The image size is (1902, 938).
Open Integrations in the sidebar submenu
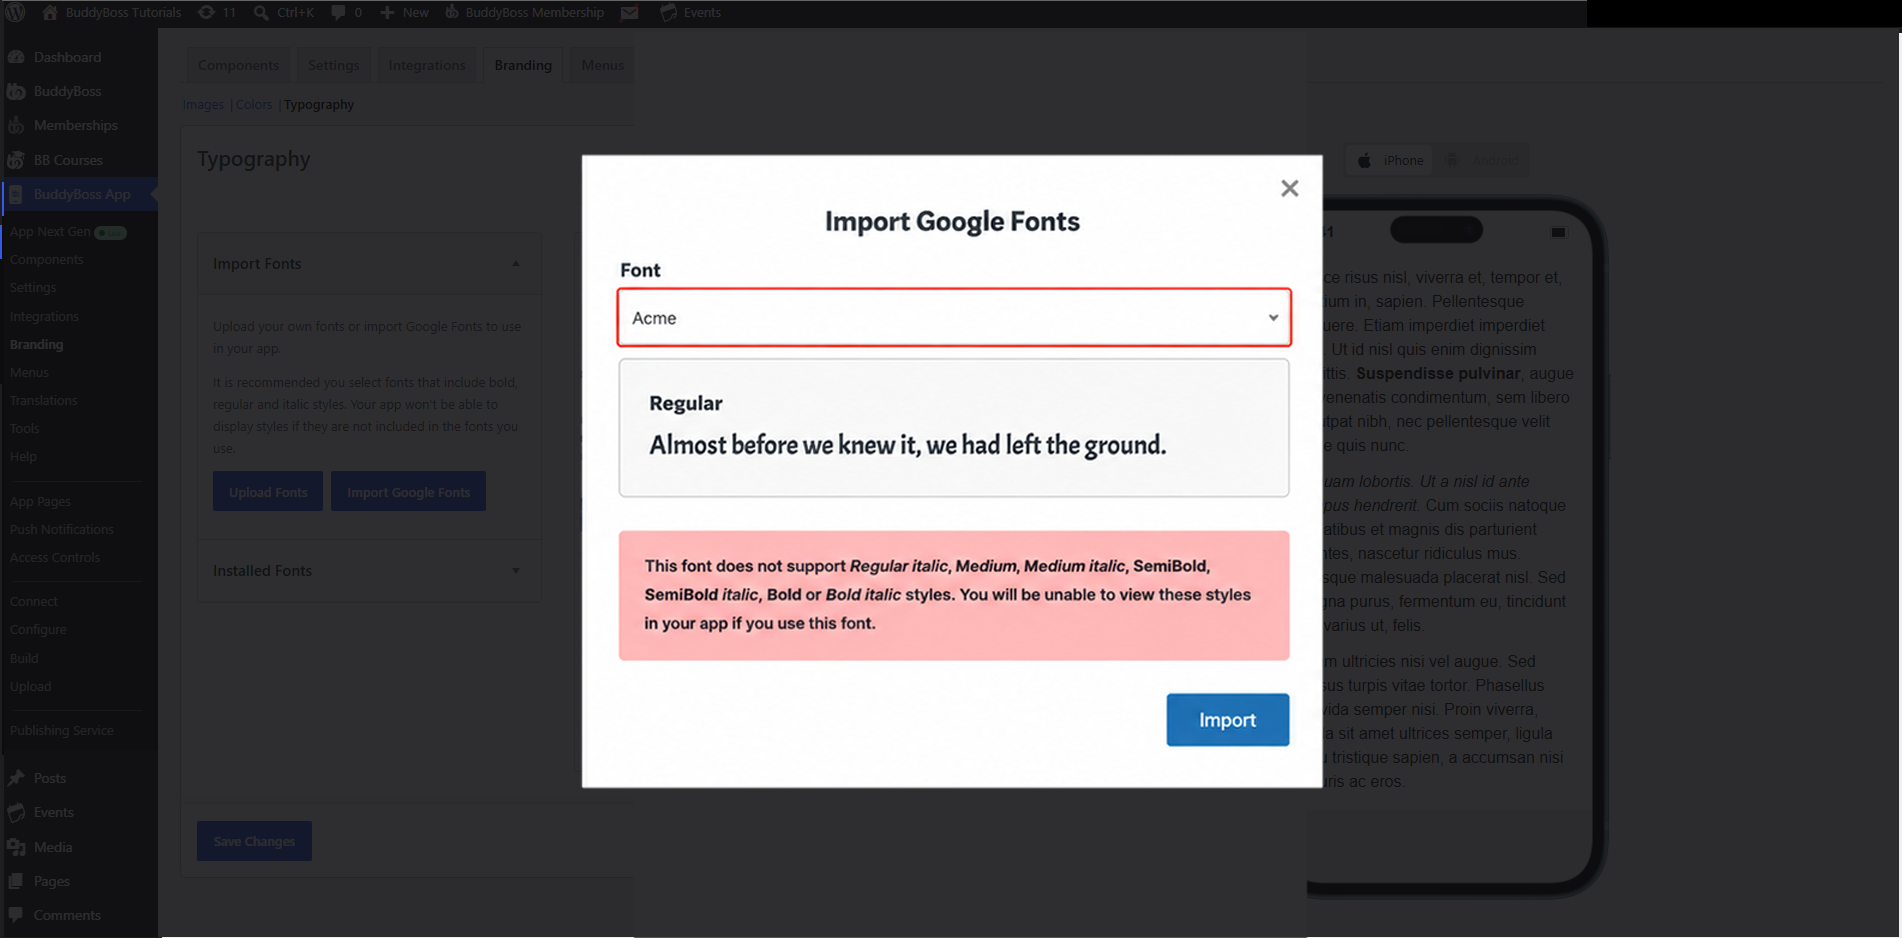tap(44, 316)
